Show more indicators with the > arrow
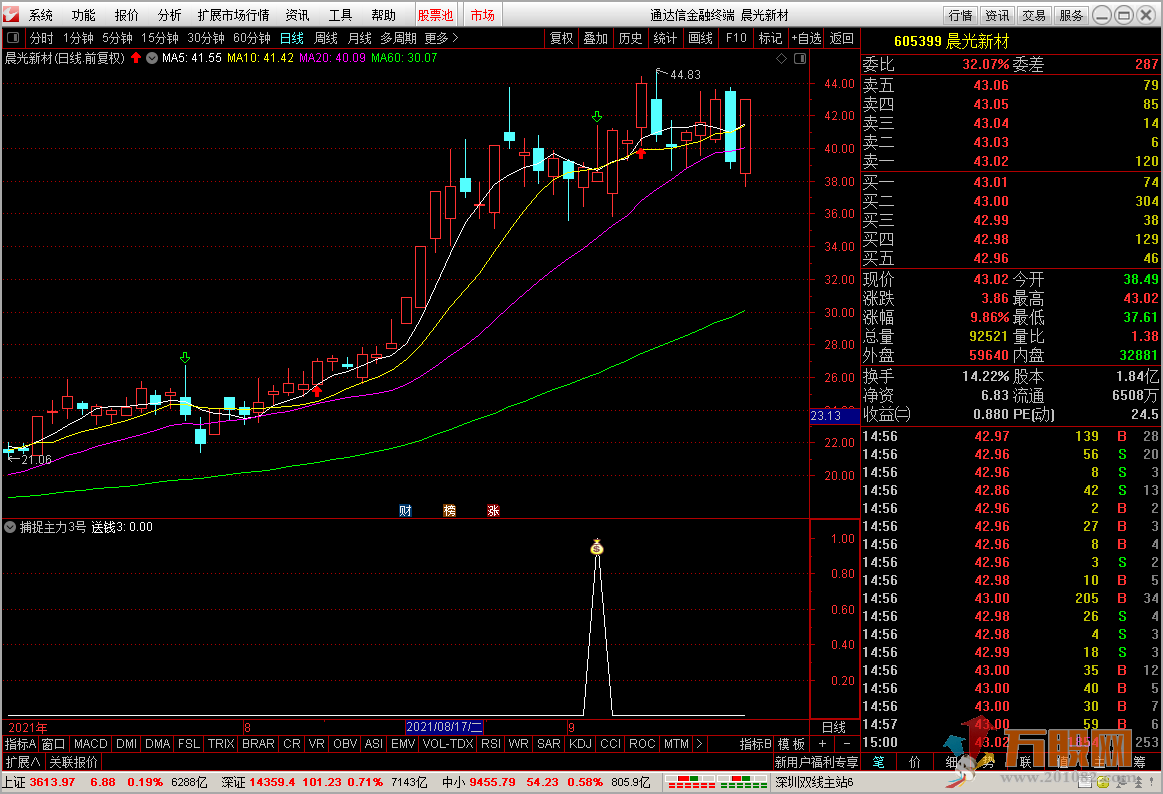The height and width of the screenshot is (794, 1163). (x=699, y=744)
